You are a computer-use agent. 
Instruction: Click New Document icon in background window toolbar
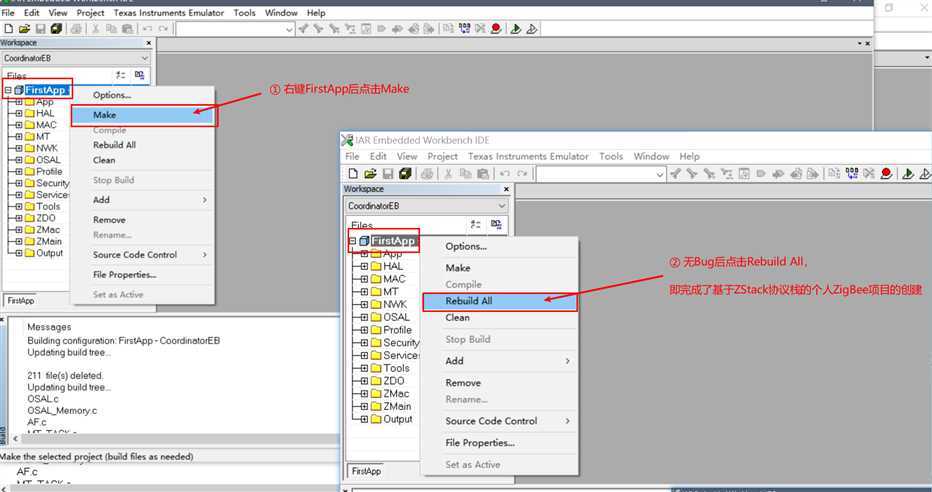(x=8, y=29)
